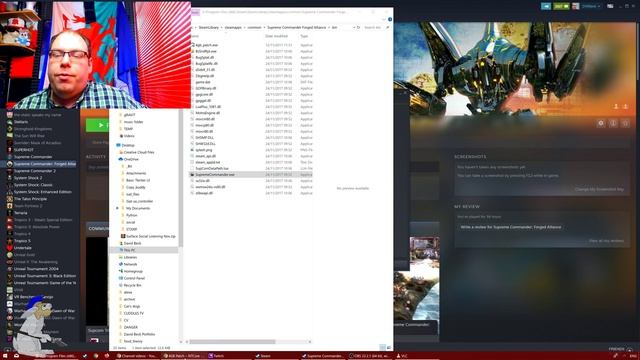Select steam_appid.txt in the file list
Image resolution: width=640 pixels, height=360 pixels.
(x=208, y=162)
